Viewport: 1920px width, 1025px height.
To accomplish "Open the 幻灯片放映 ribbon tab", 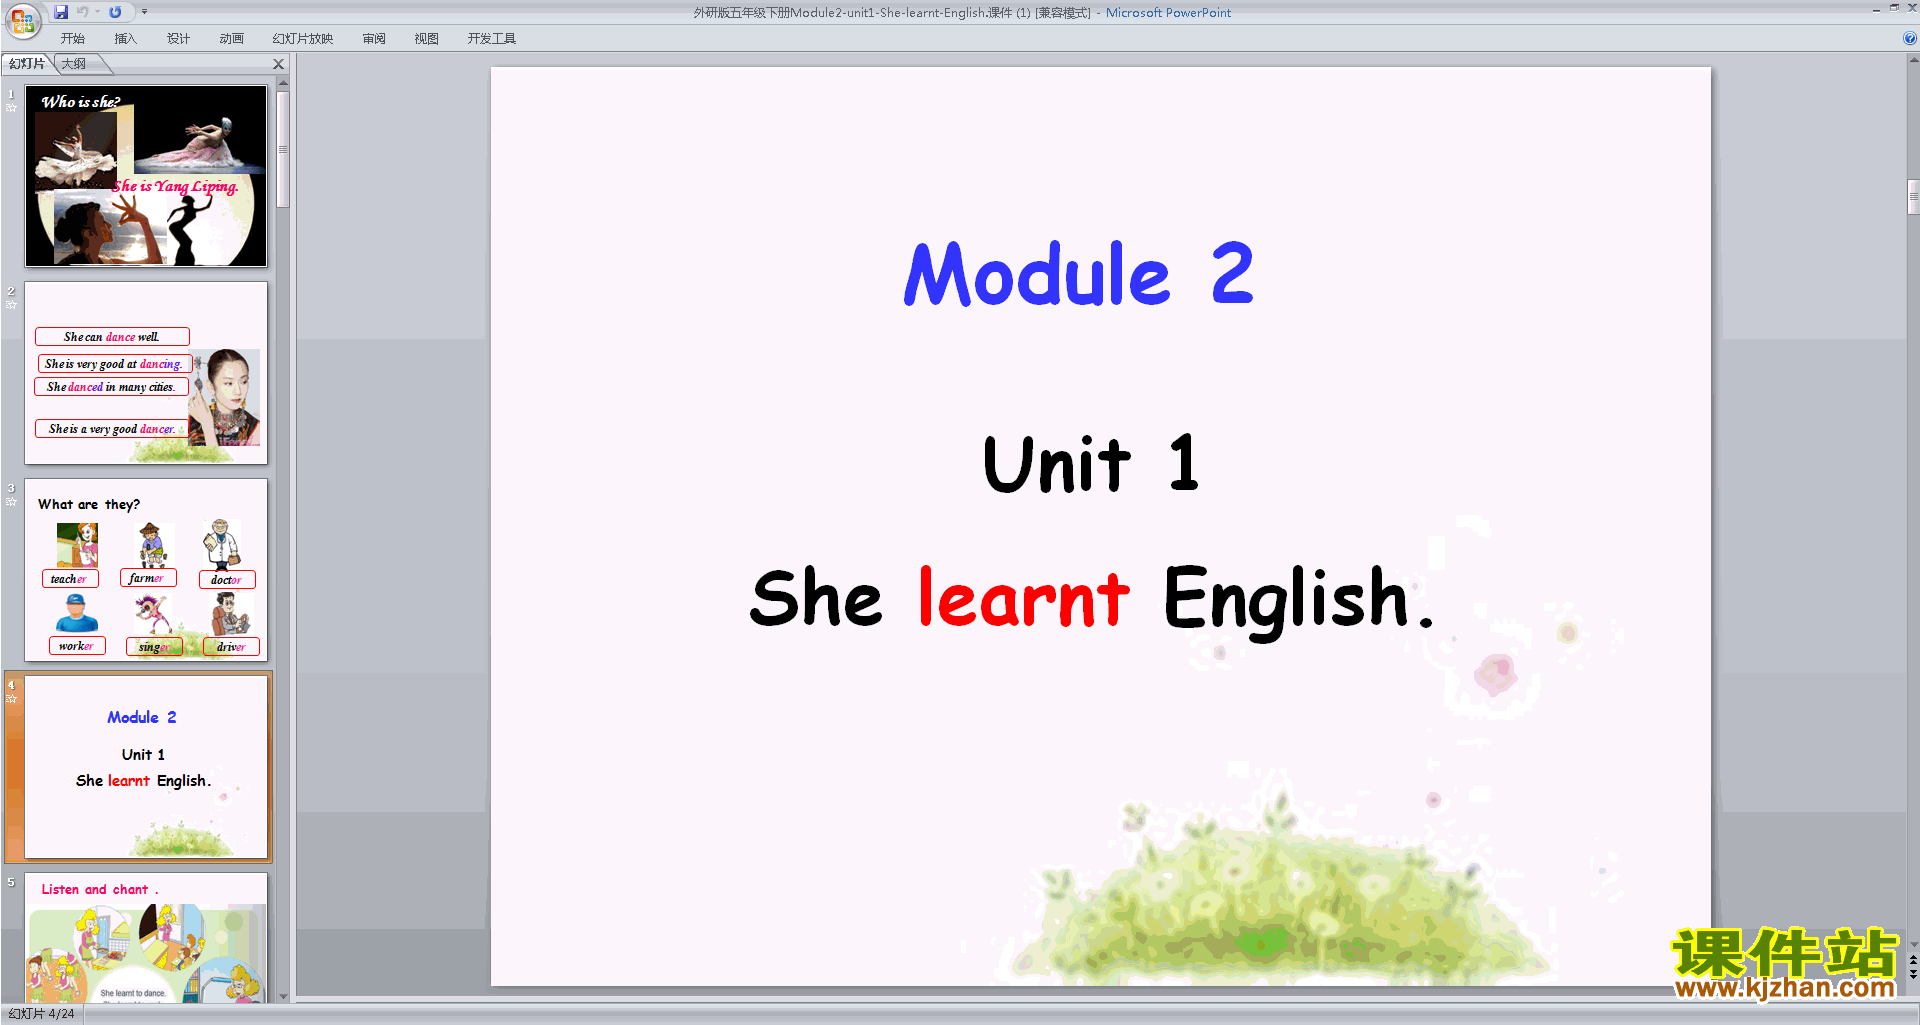I will pyautogui.click(x=303, y=39).
